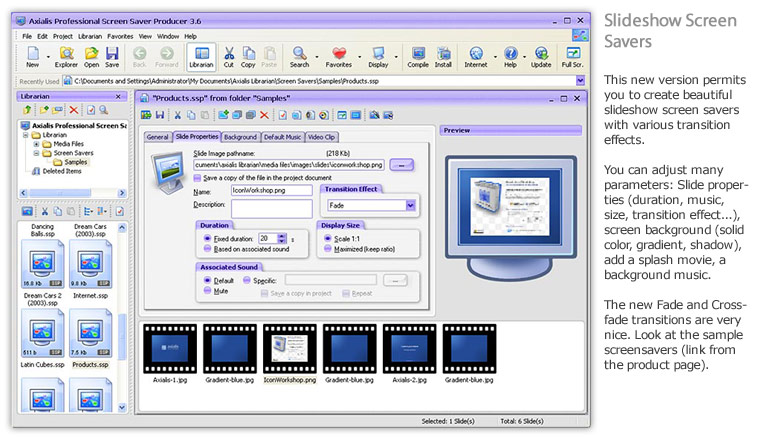Screen dimensions: 760x440
Task: Click the save icon in Products.ssp toolbar
Action: pyautogui.click(x=159, y=115)
